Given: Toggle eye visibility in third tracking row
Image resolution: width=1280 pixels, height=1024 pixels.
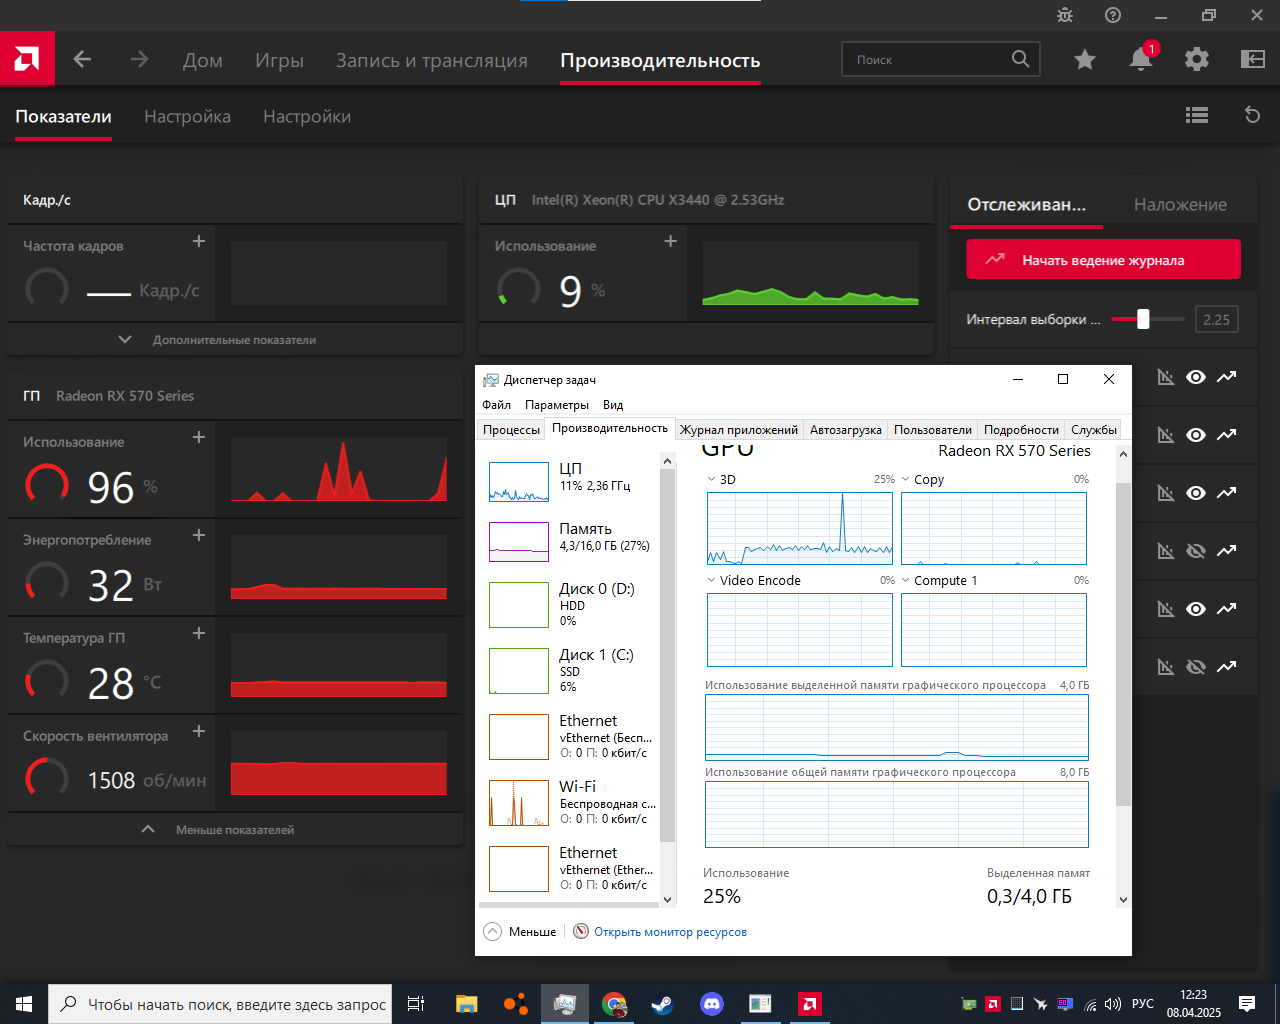Looking at the screenshot, I should (1196, 493).
